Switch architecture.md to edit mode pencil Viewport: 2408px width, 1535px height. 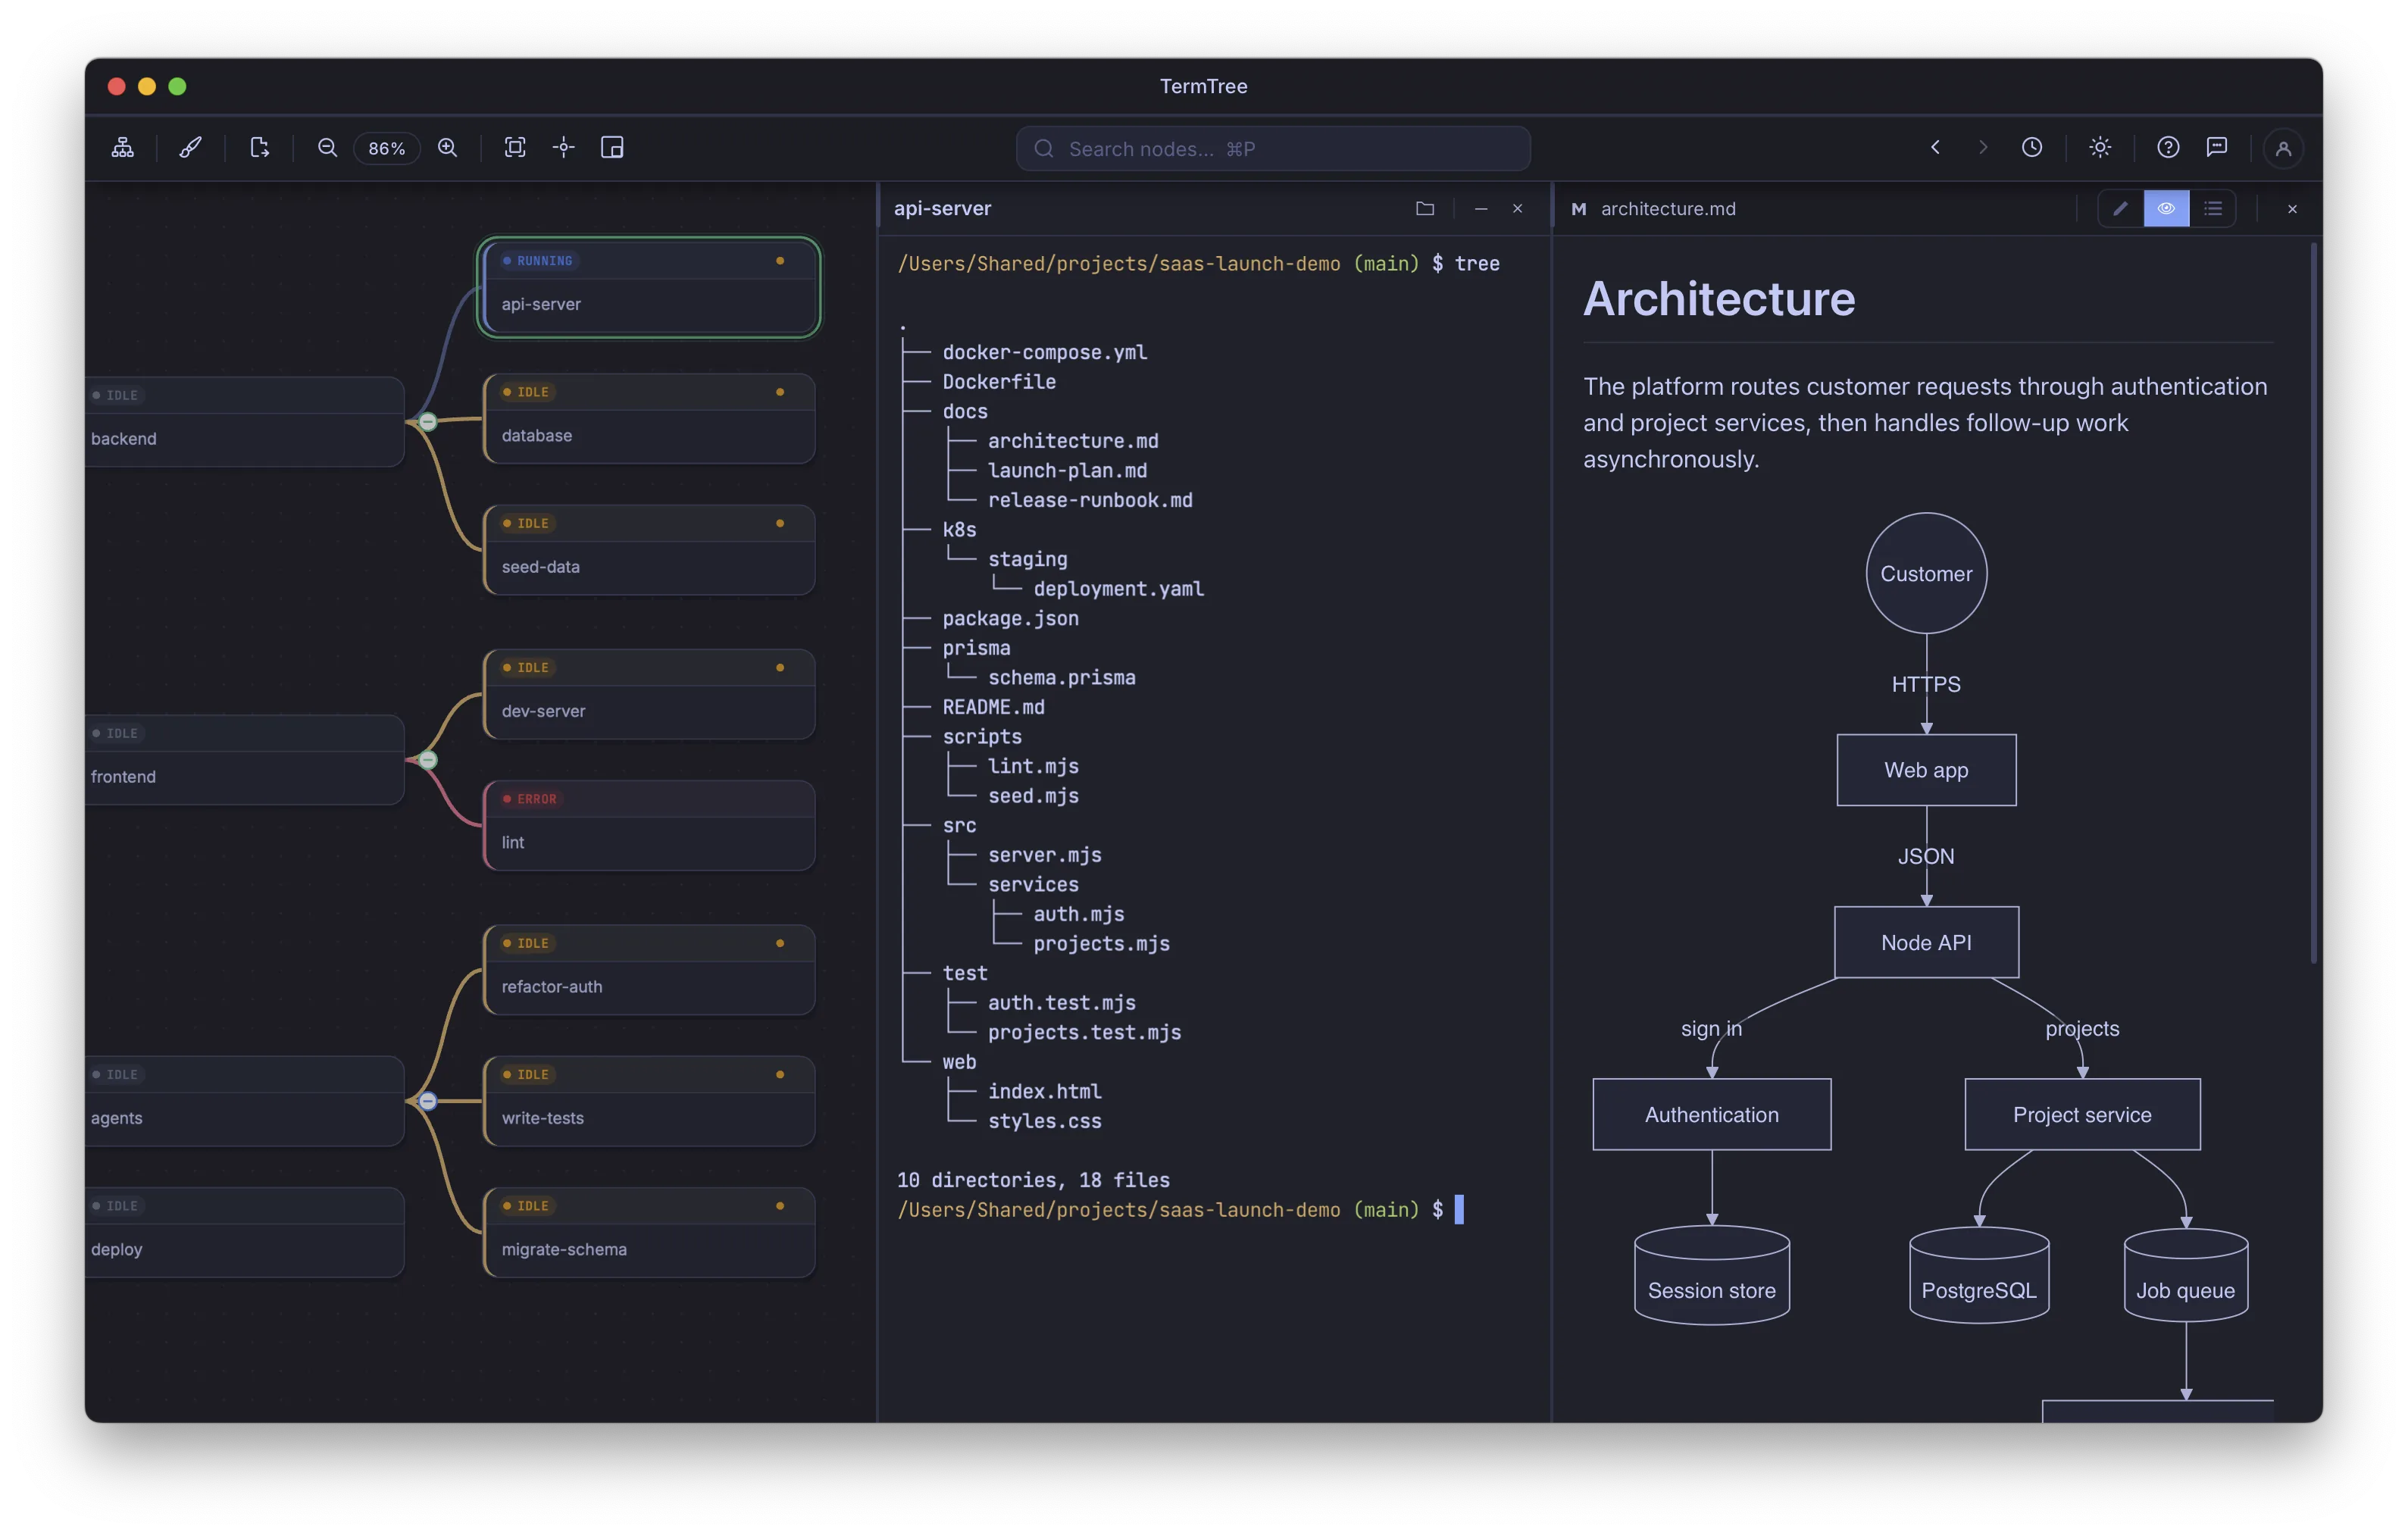coord(2120,208)
